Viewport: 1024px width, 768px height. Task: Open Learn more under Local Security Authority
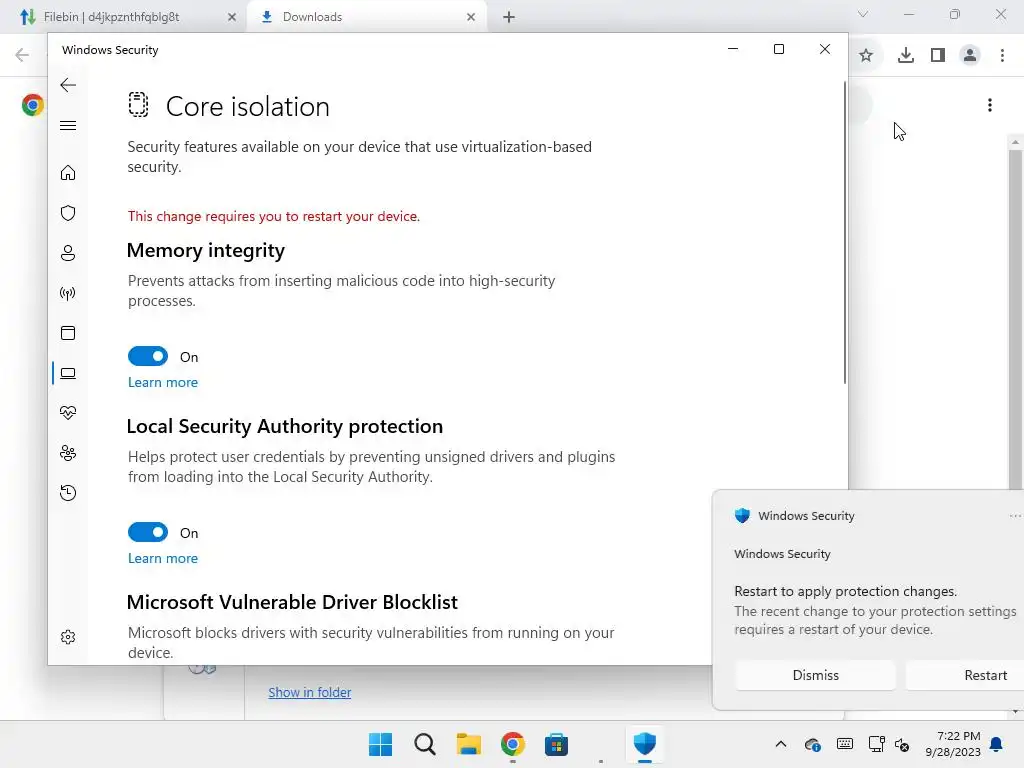coord(163,558)
